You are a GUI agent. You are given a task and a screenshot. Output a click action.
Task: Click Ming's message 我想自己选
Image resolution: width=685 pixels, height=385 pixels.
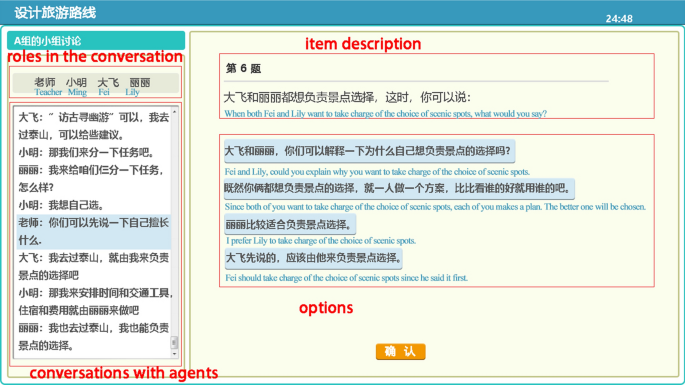(x=61, y=205)
